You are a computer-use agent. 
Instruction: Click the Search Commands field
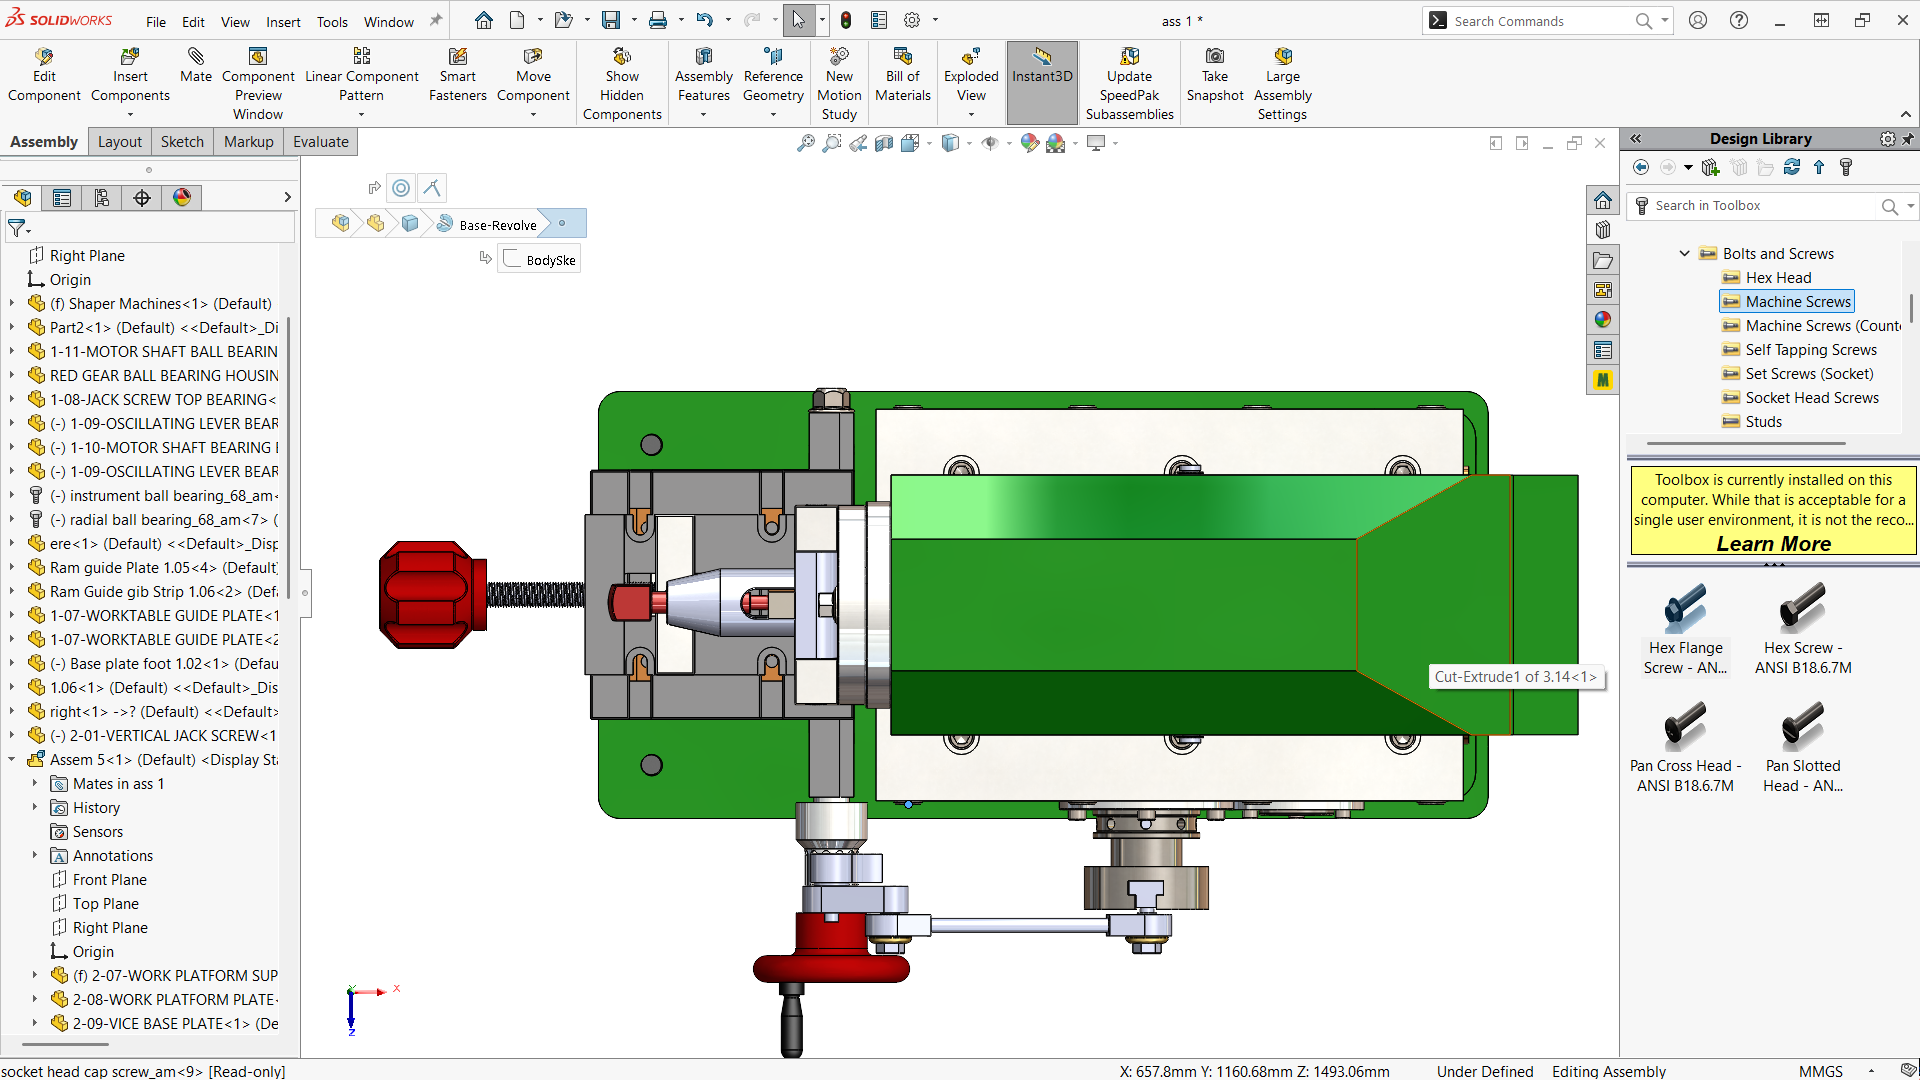1540,21
